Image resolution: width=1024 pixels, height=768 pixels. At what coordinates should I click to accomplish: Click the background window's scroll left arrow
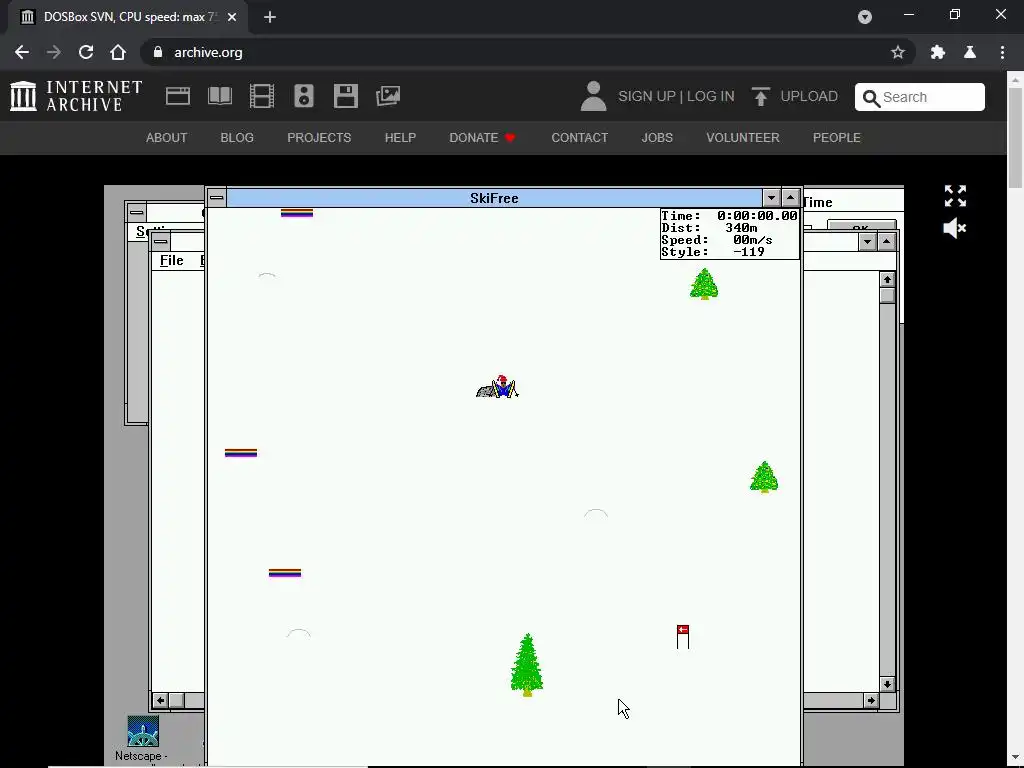[x=160, y=700]
